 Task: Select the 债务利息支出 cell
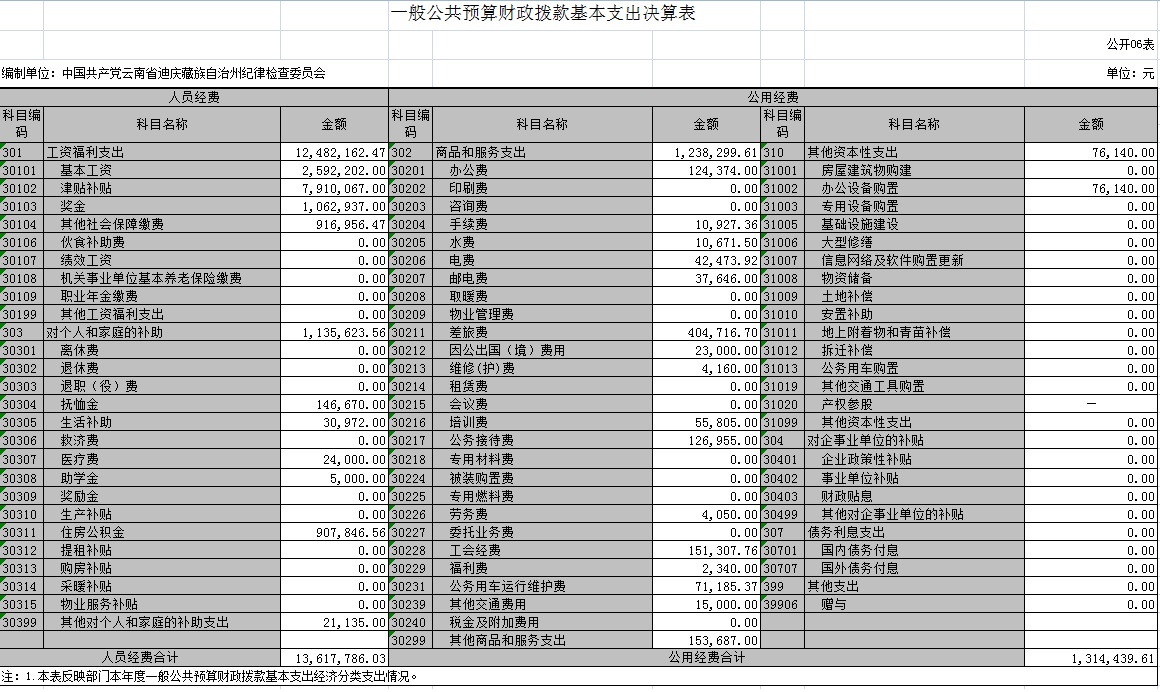[914, 532]
